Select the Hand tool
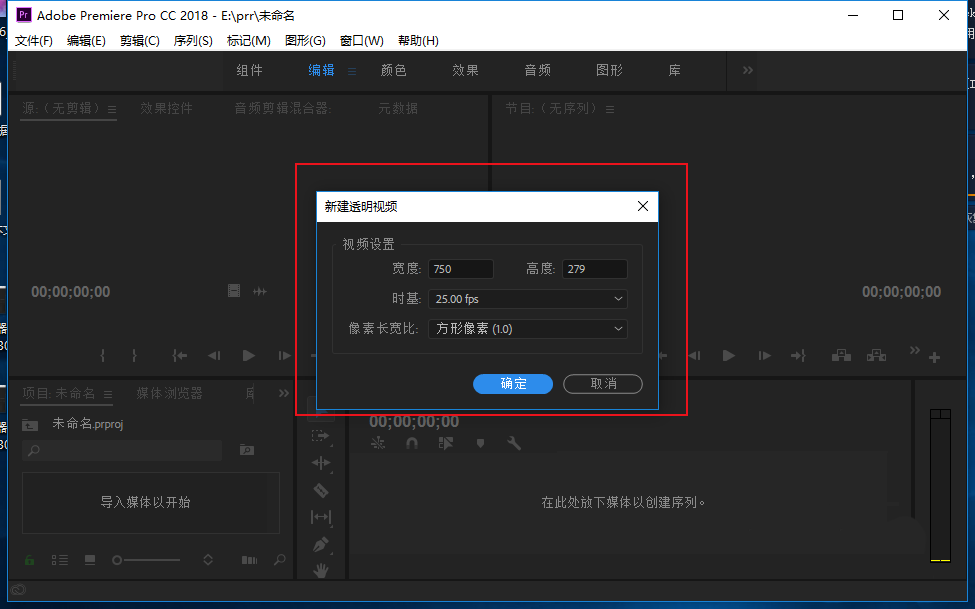 click(x=321, y=569)
